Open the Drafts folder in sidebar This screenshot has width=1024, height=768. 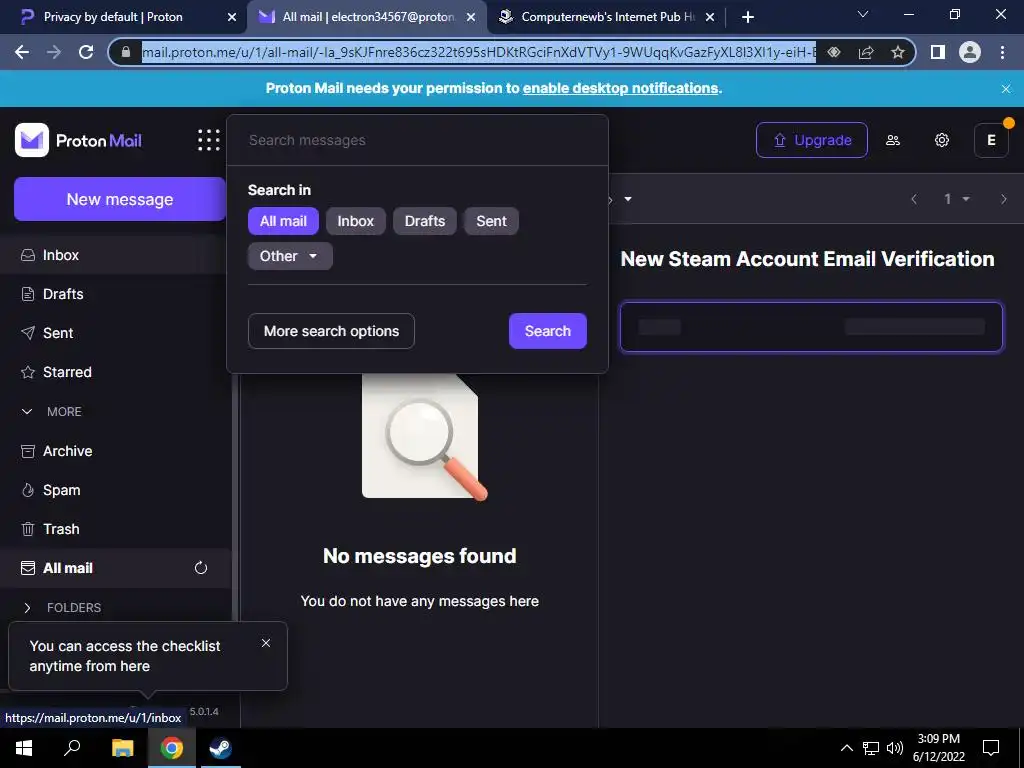pos(114,294)
